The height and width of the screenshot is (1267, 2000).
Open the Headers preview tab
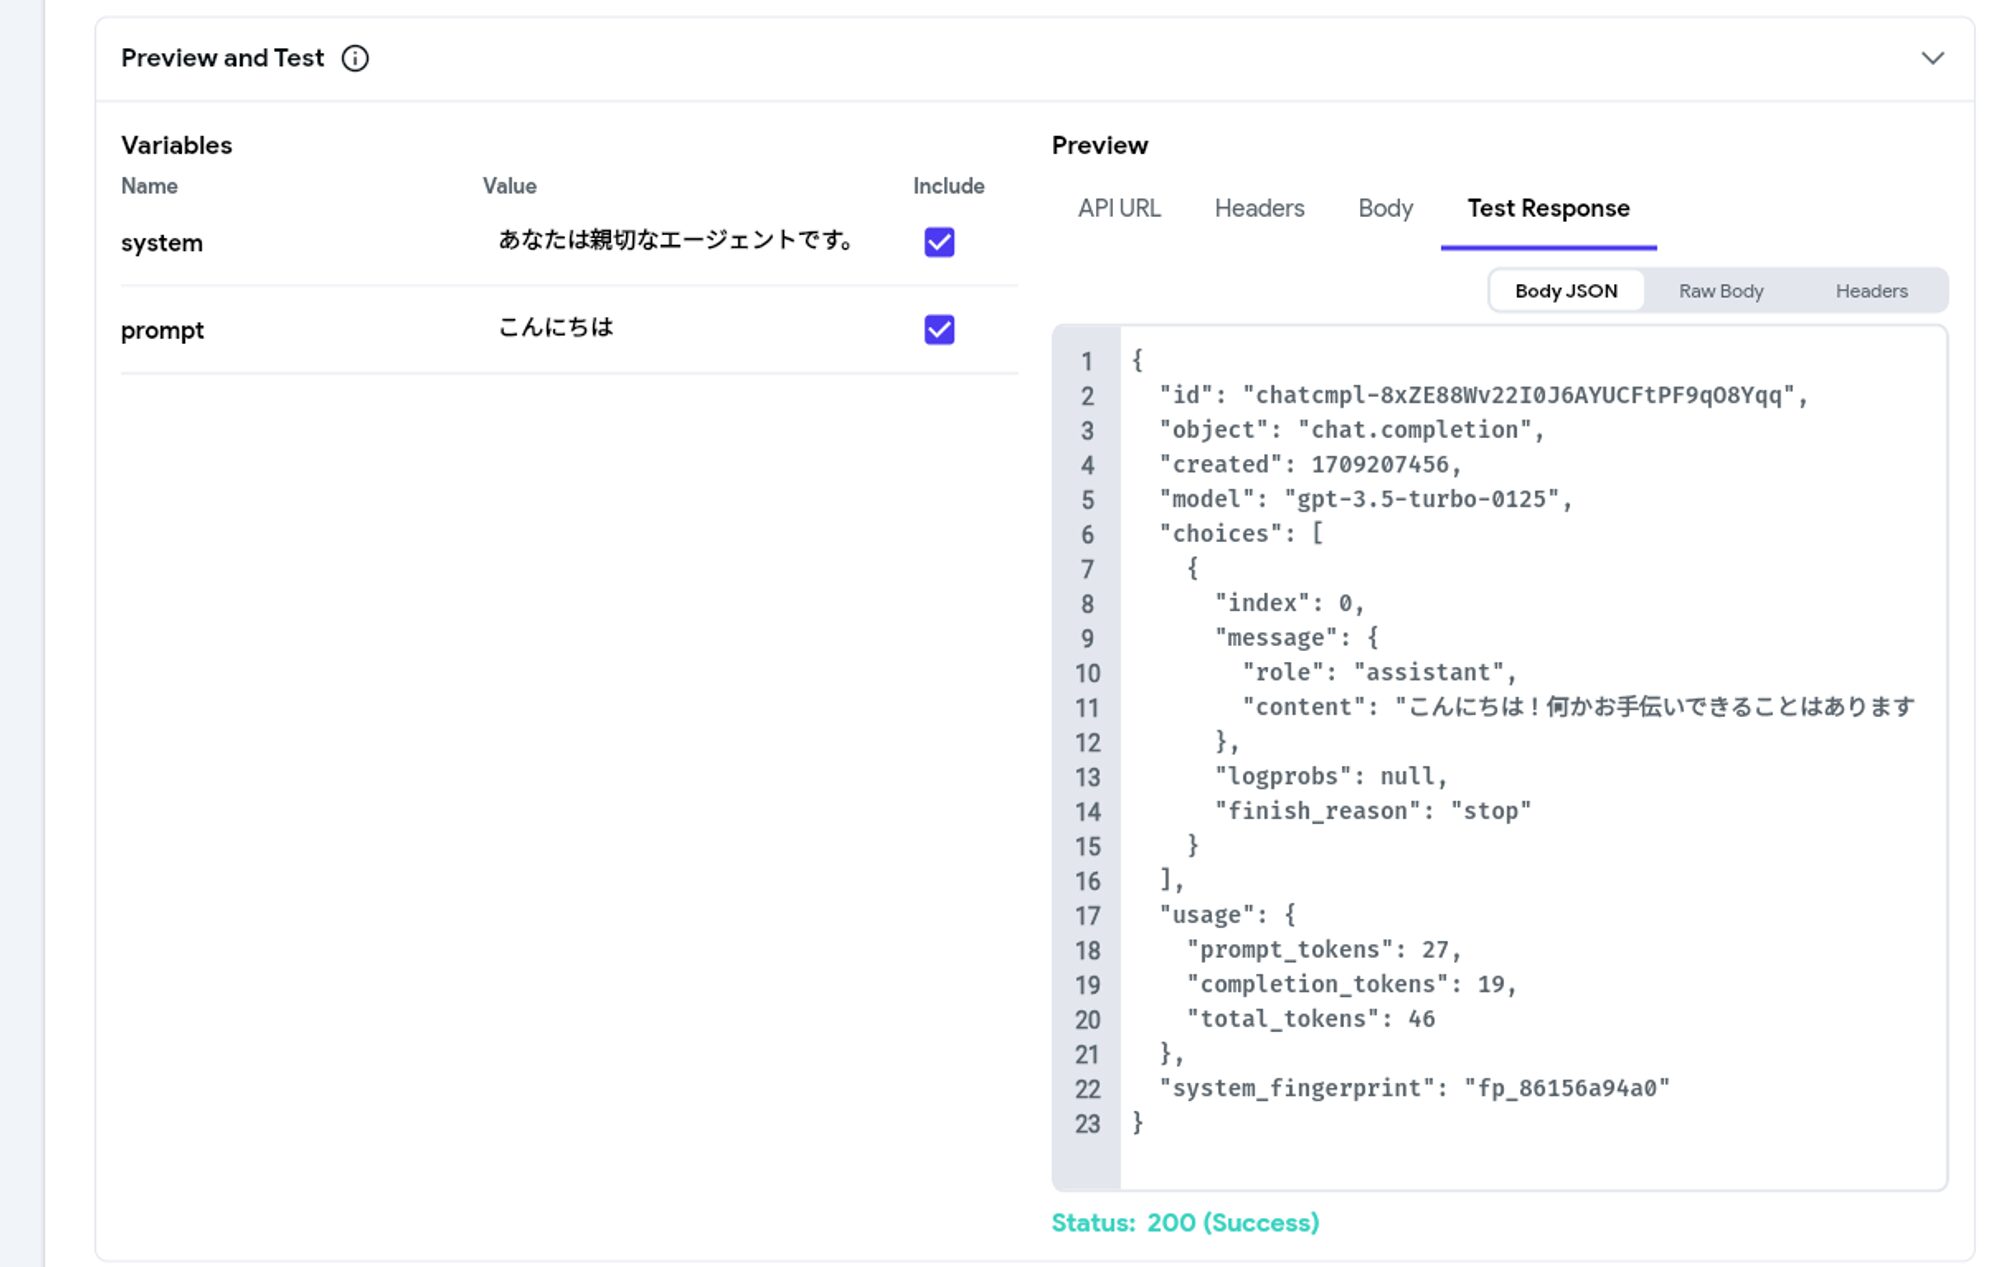(1258, 208)
